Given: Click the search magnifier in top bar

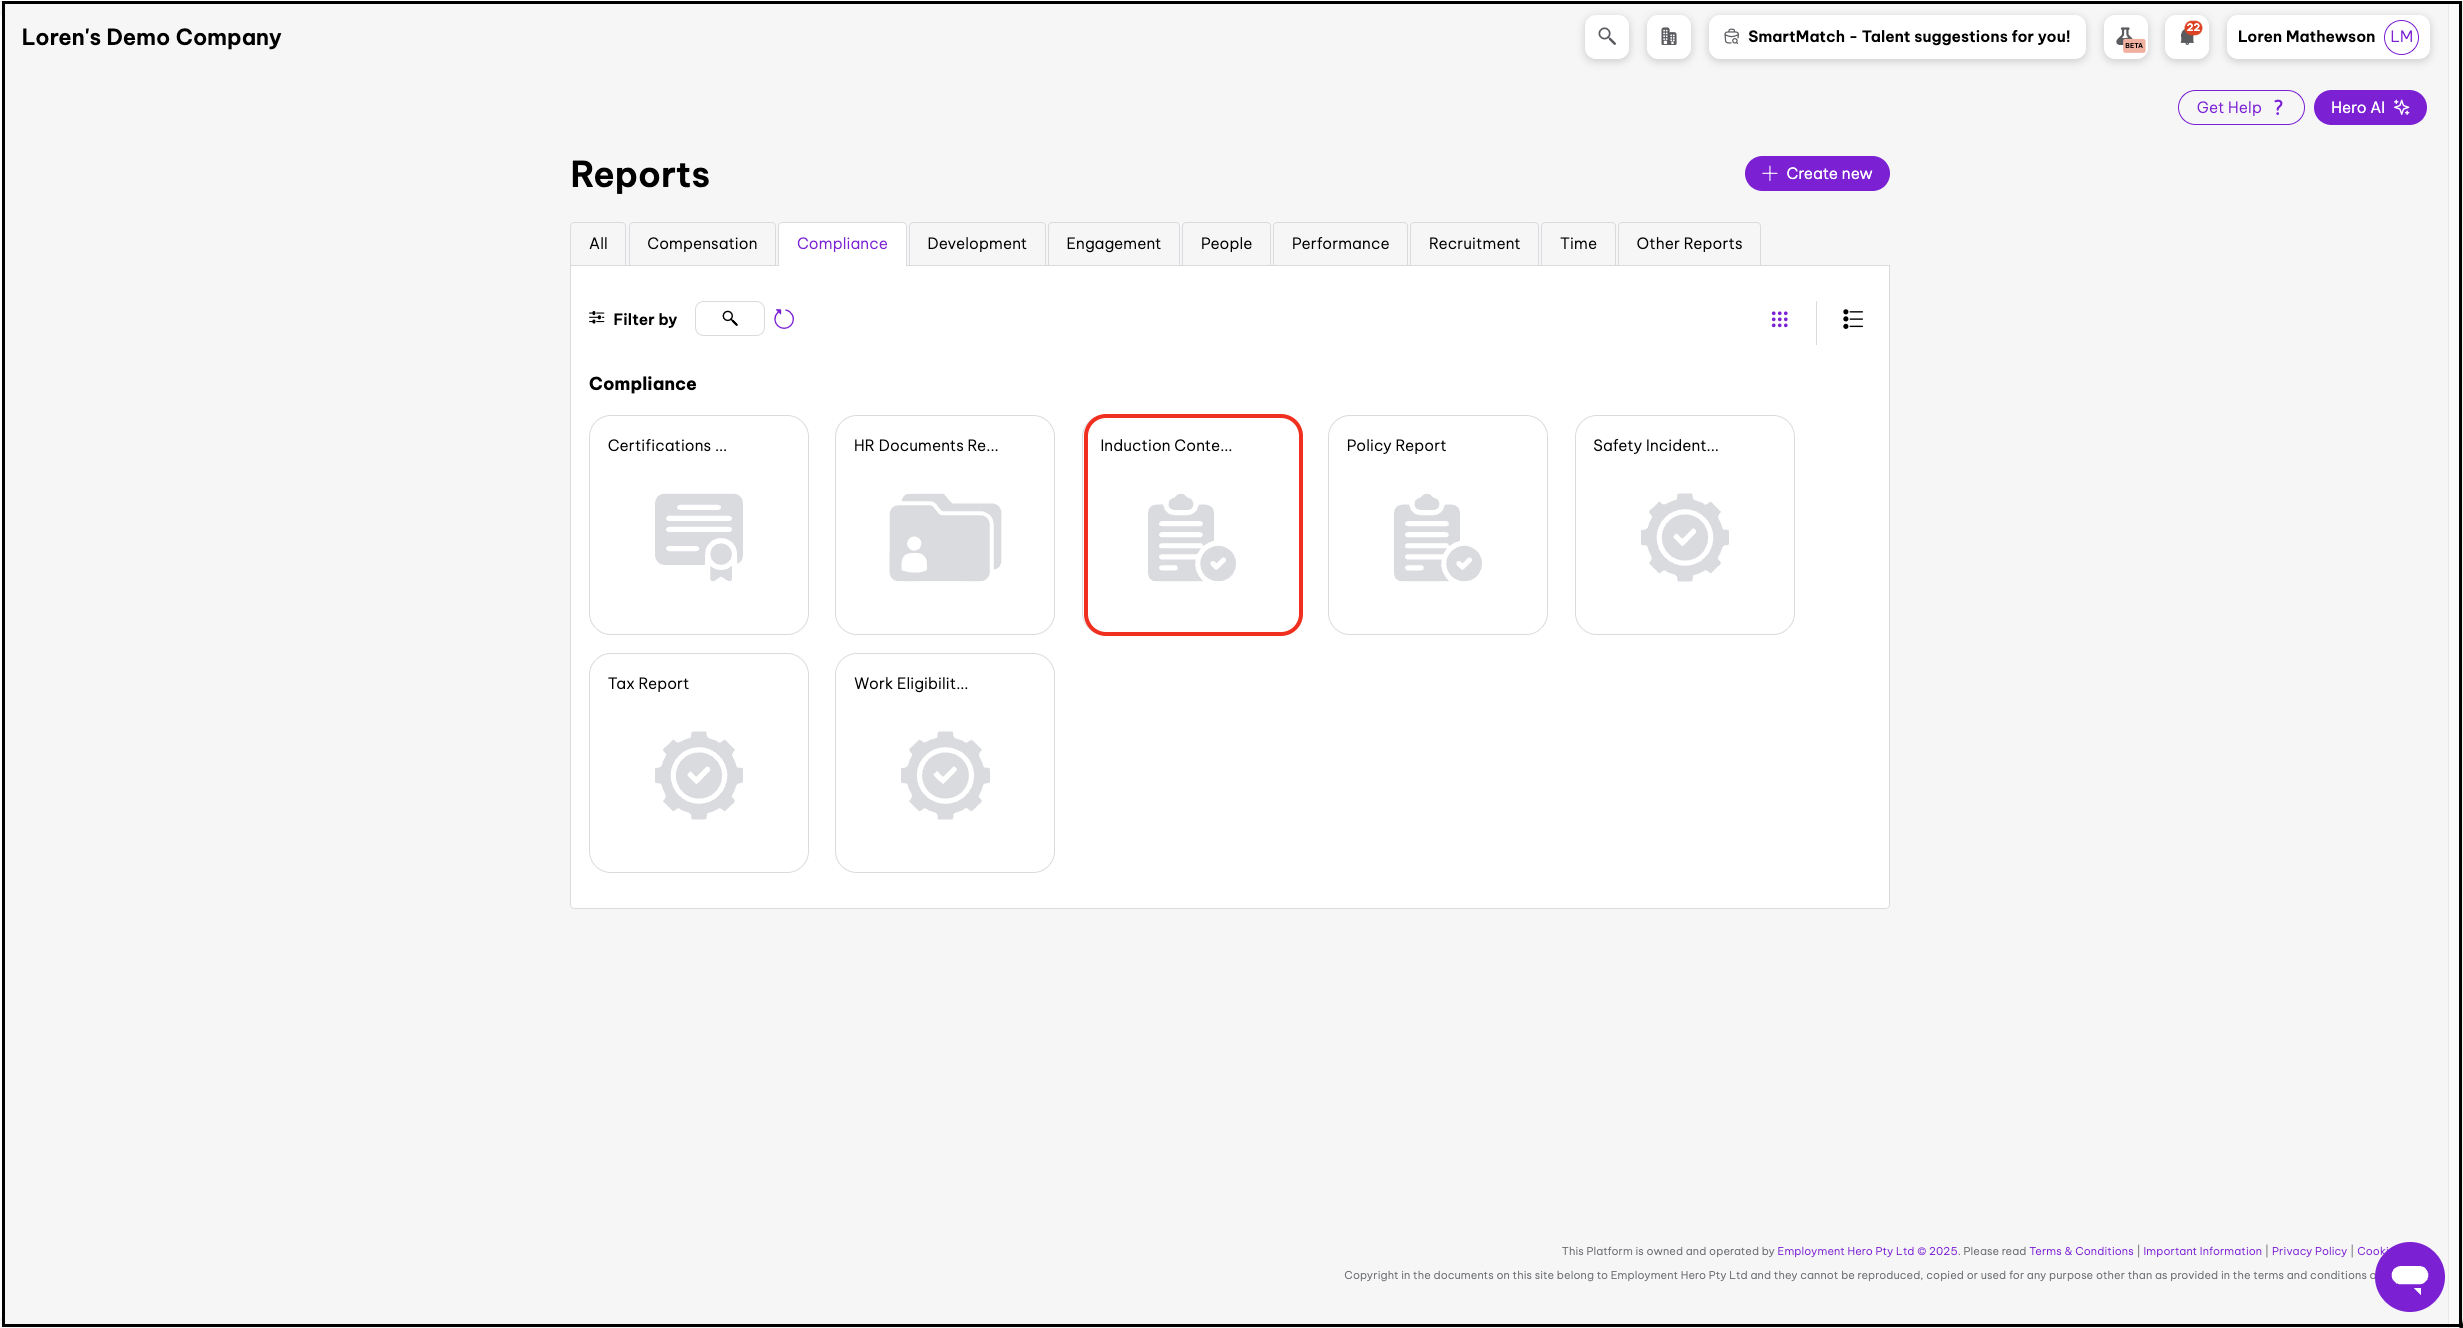Looking at the screenshot, I should pyautogui.click(x=1606, y=37).
